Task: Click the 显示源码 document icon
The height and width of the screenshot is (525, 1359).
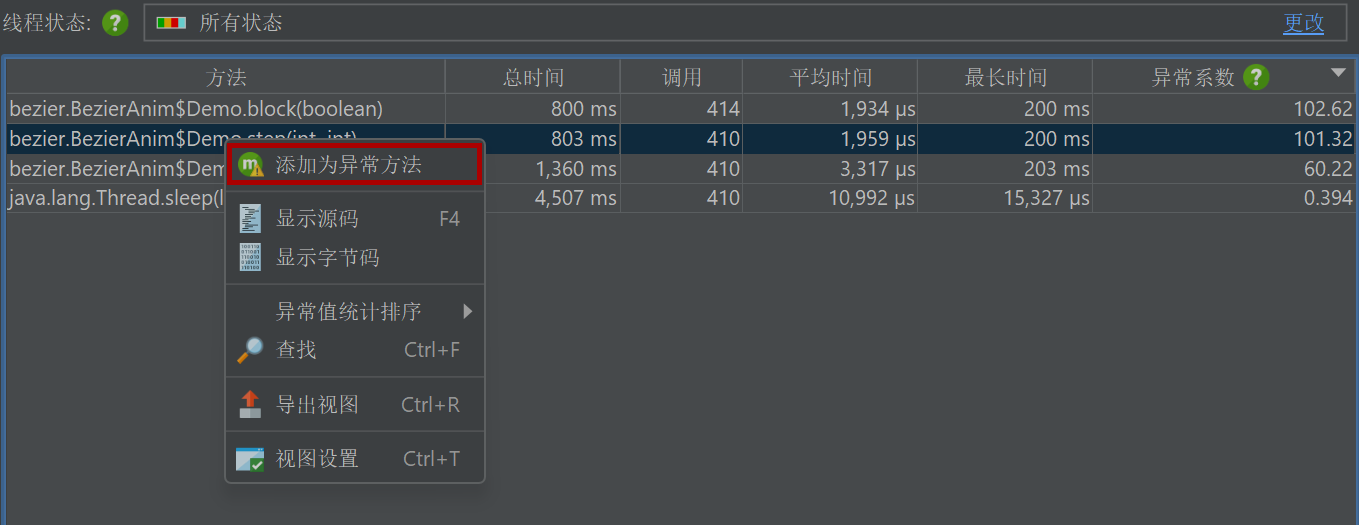Action: [x=251, y=219]
